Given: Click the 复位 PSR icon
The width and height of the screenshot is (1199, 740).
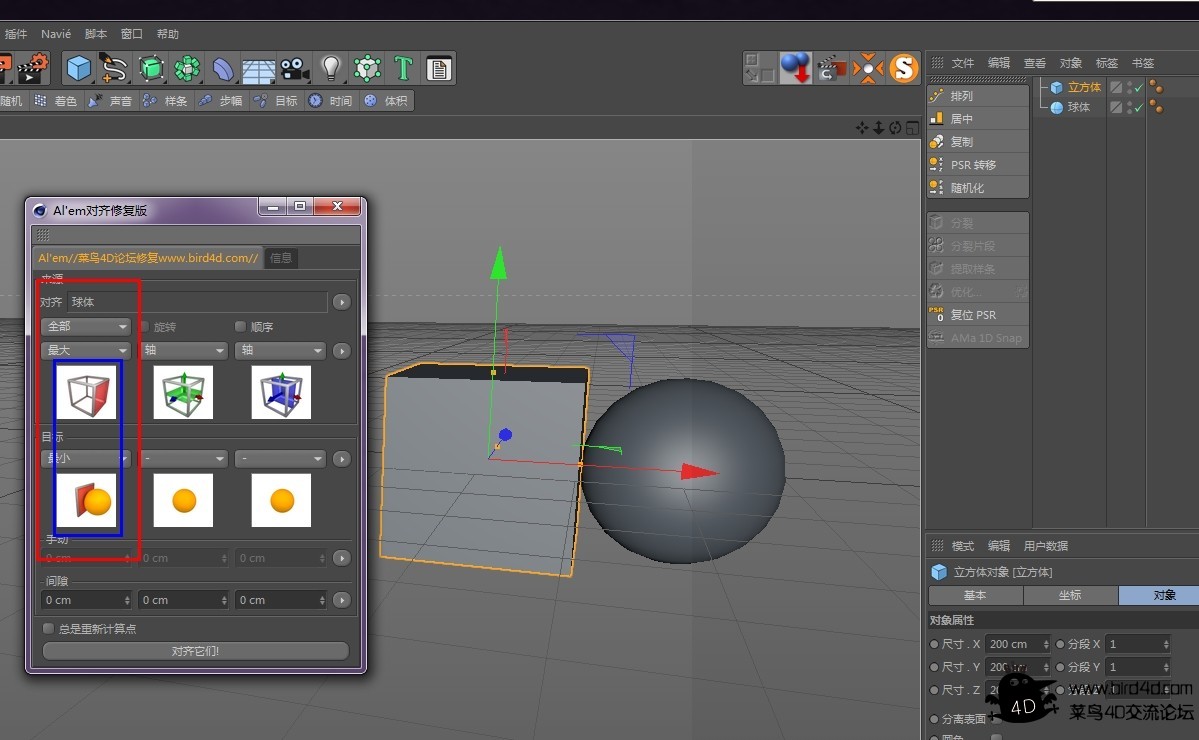Looking at the screenshot, I should pyautogui.click(x=972, y=314).
